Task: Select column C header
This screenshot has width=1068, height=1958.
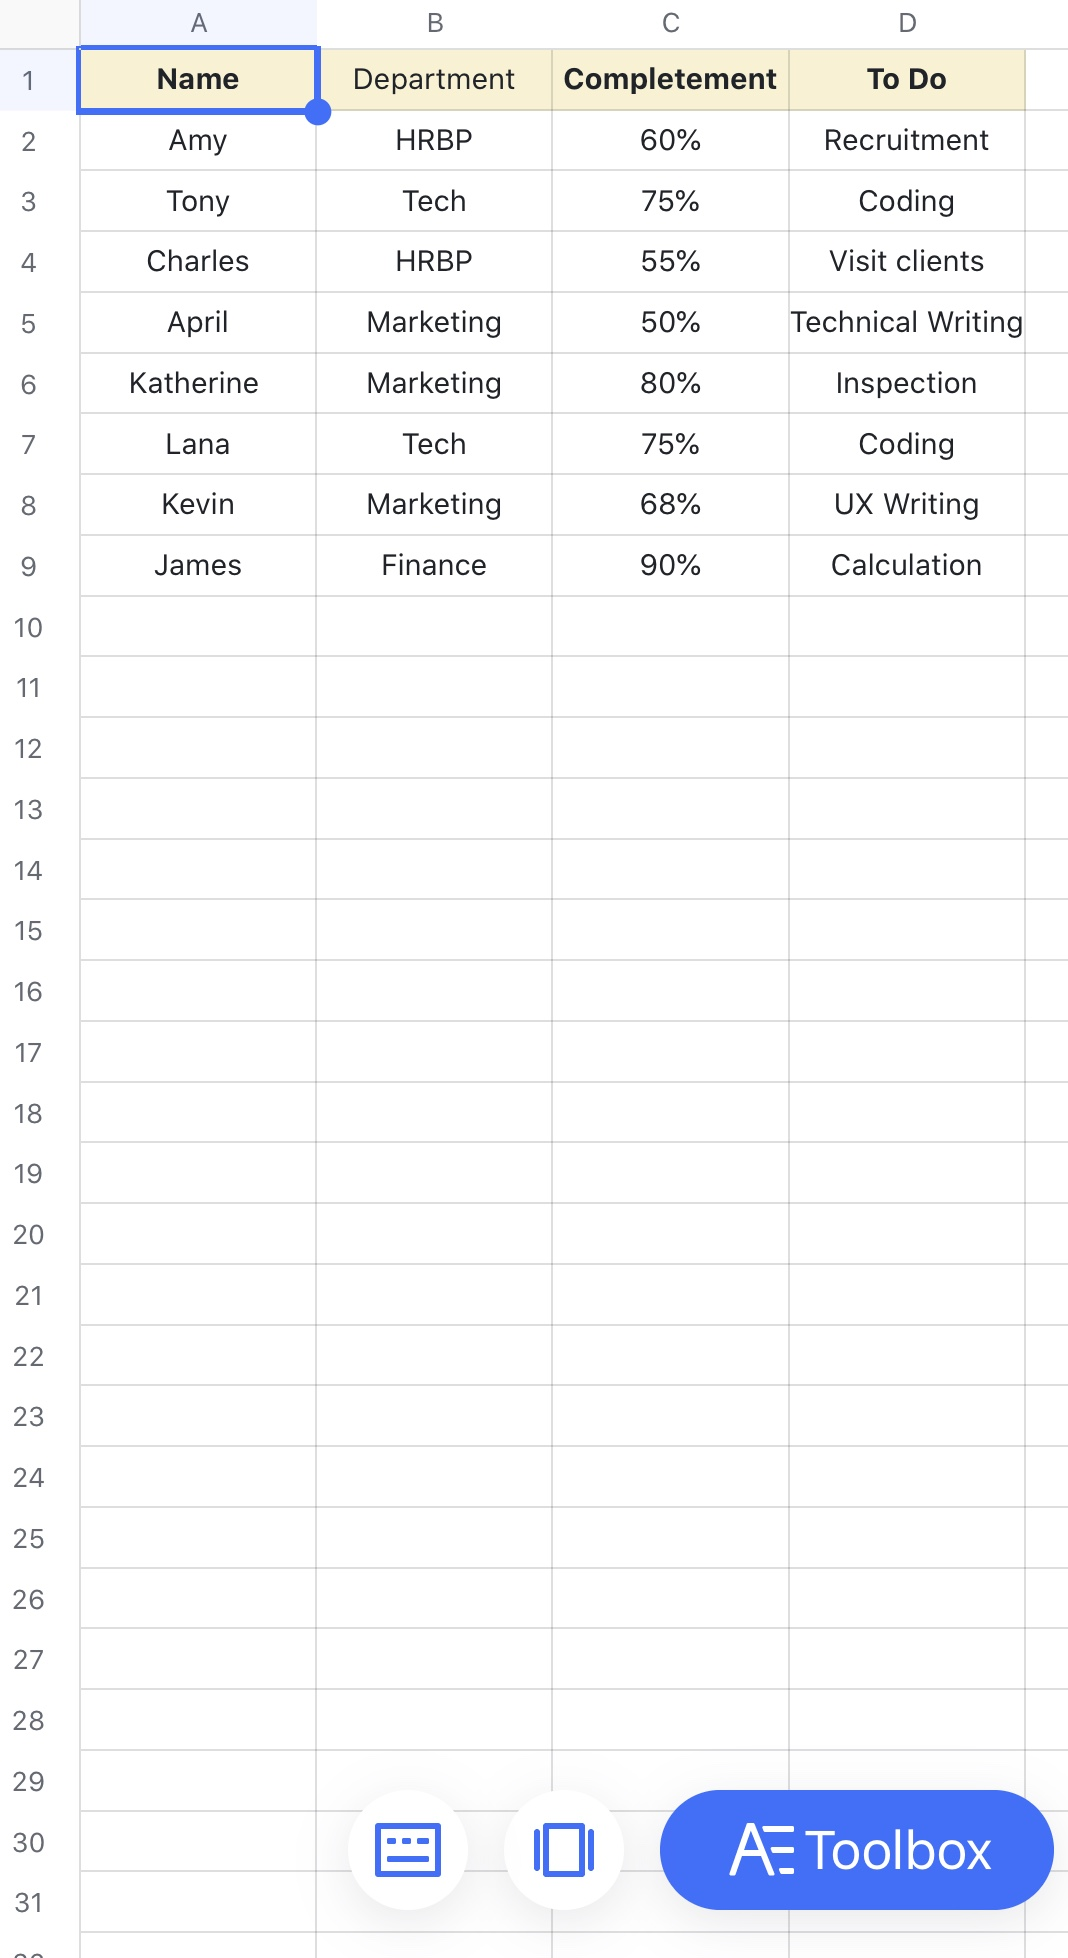Action: point(670,23)
